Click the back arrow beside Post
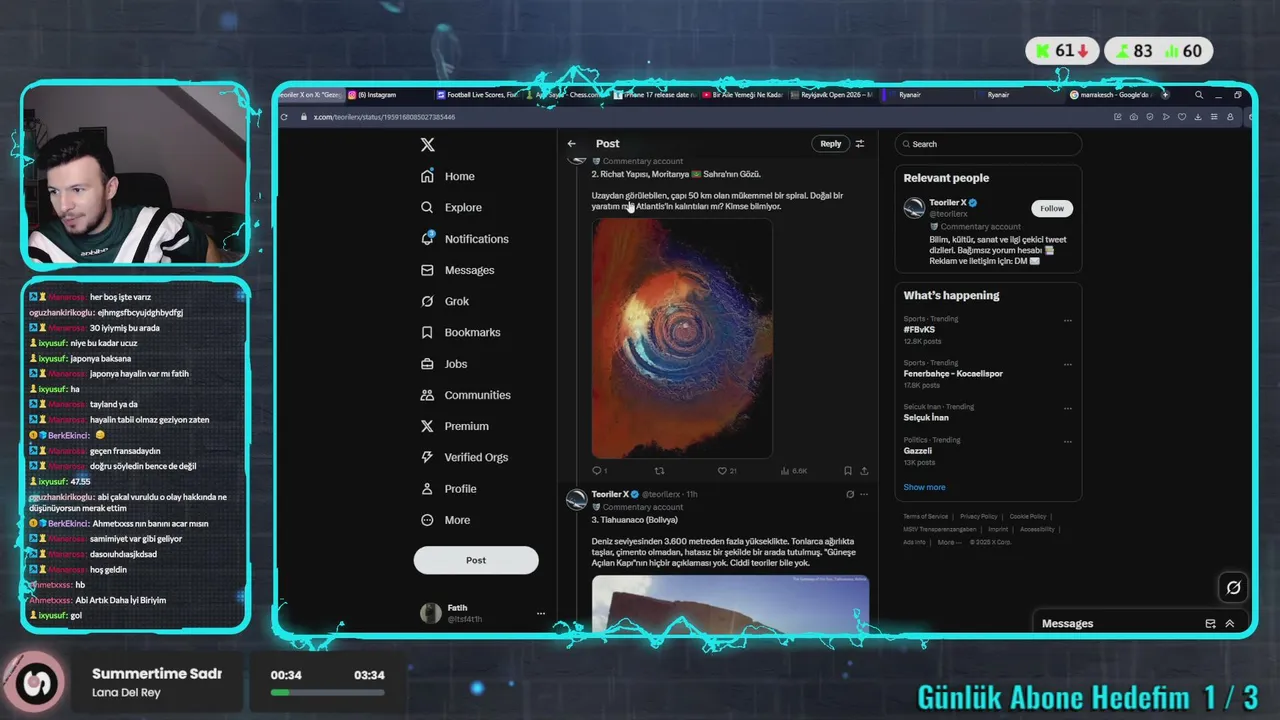Viewport: 1280px width, 720px height. tap(572, 144)
